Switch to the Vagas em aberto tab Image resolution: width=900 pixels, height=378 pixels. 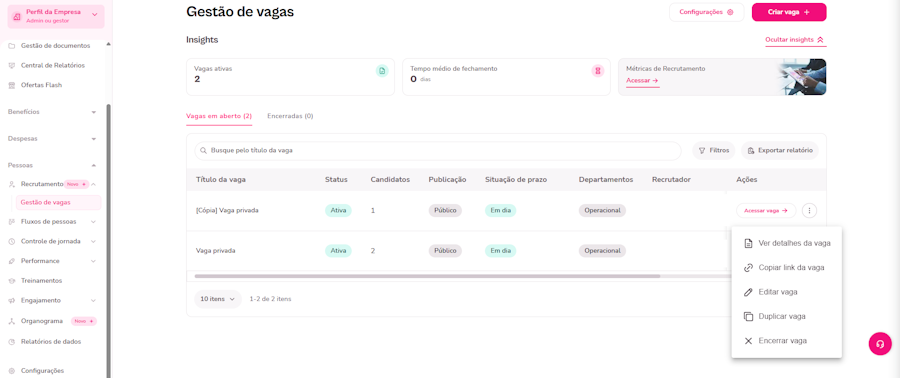[219, 116]
